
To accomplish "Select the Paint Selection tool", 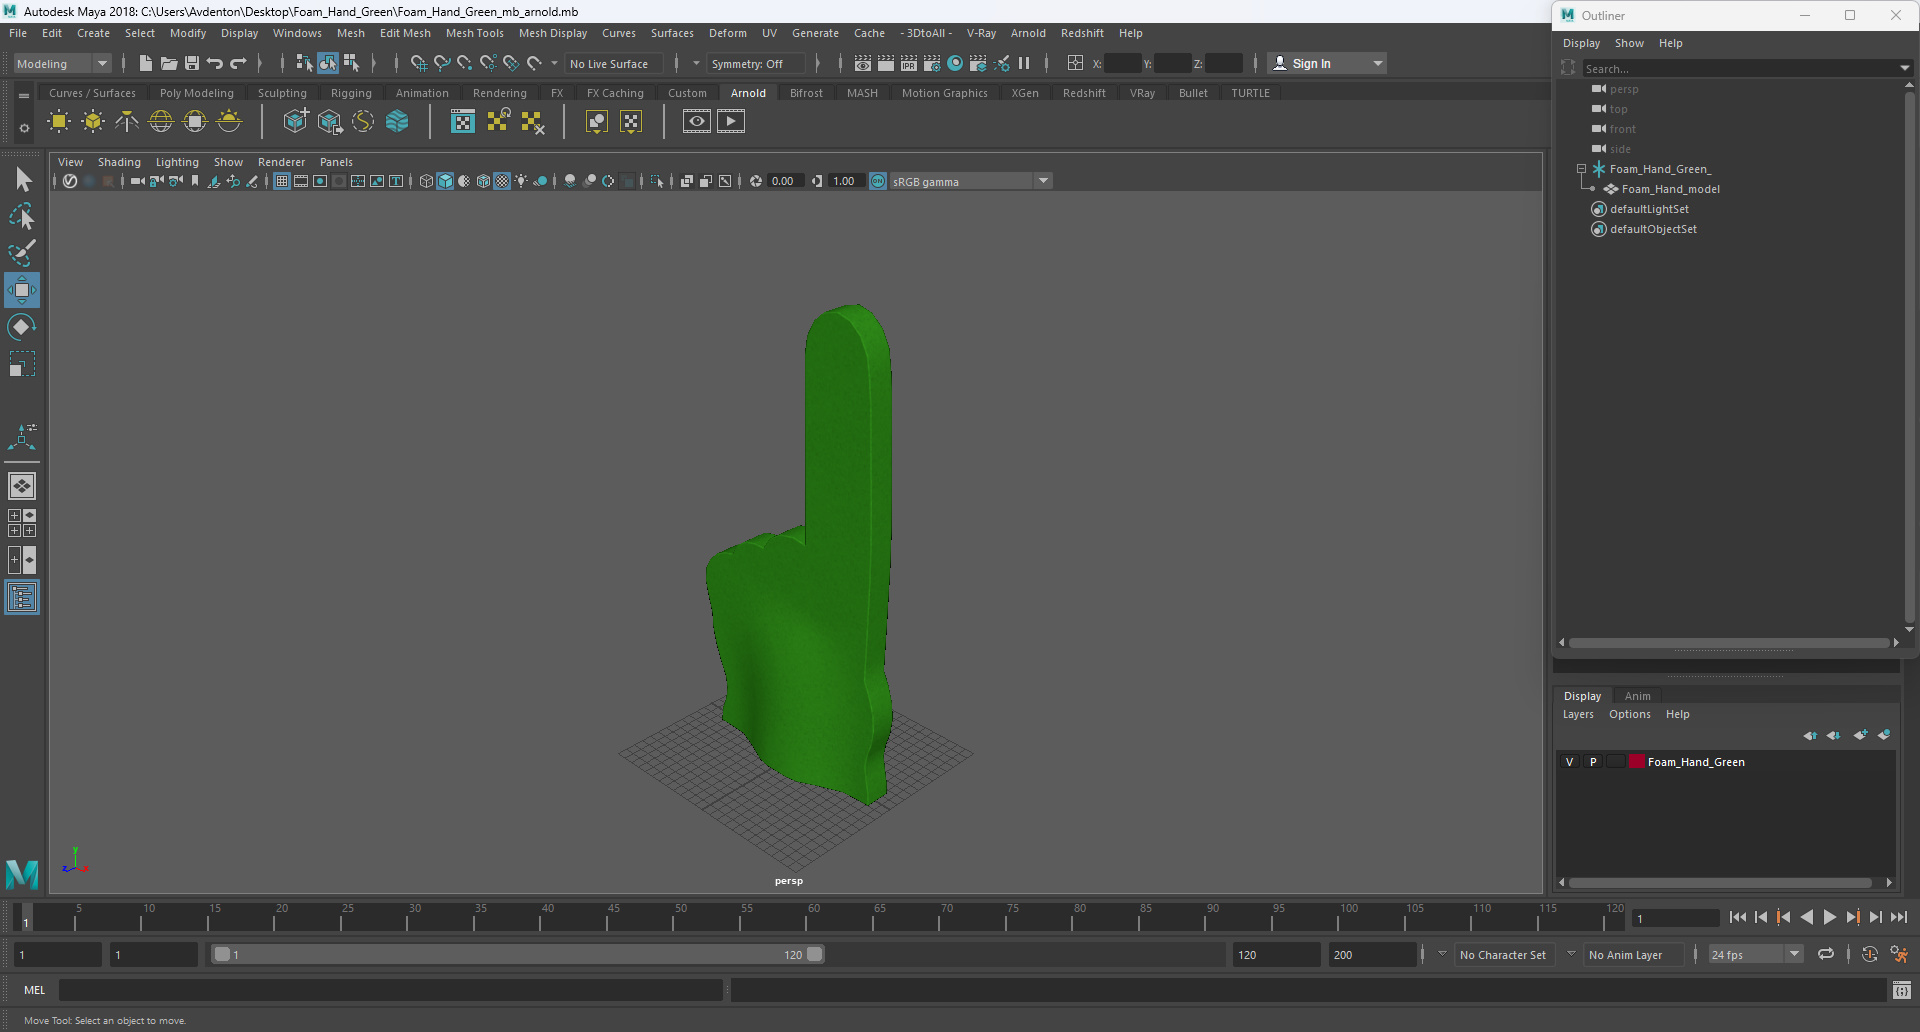I will point(22,253).
